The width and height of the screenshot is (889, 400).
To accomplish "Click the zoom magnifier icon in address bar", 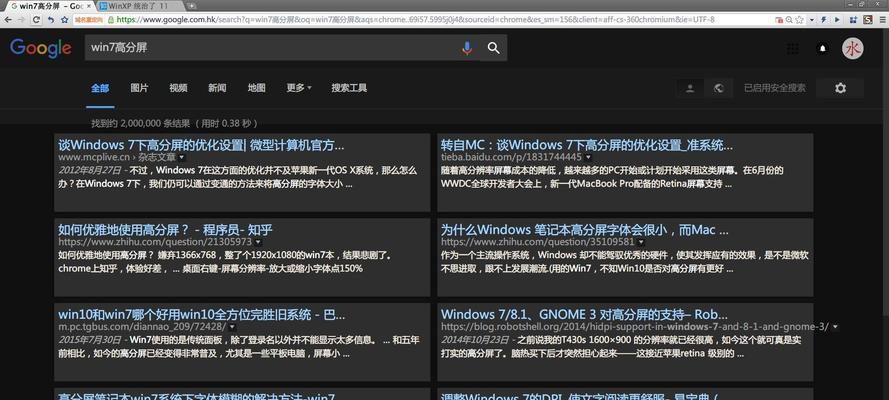I will click(789, 19).
